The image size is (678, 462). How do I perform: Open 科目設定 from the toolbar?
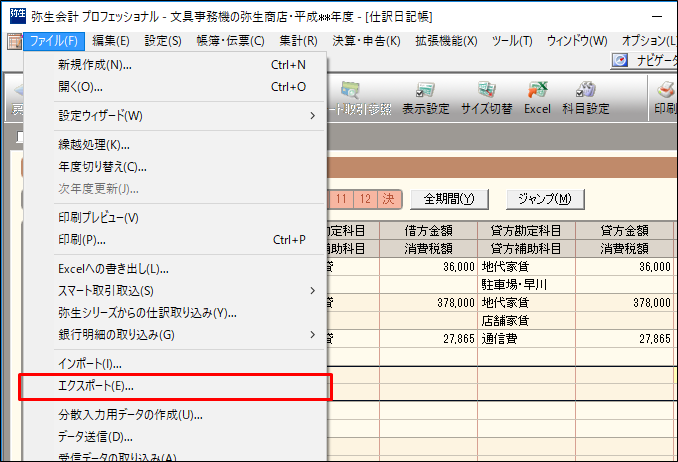click(586, 98)
